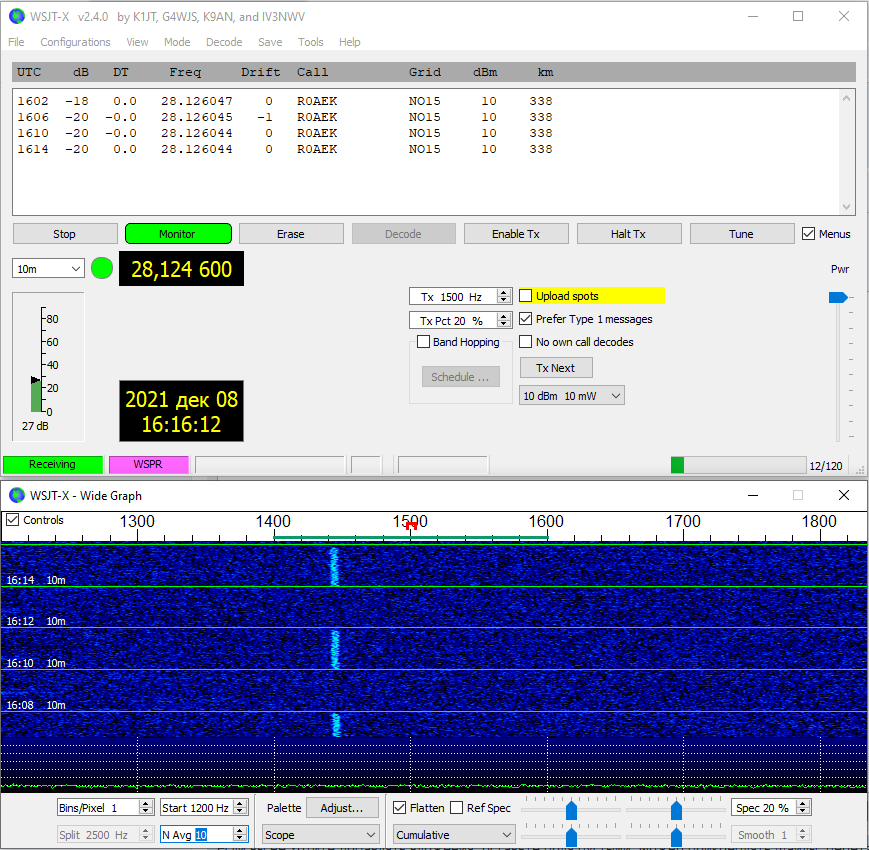Uncheck the Menus checkbox
869x850 pixels.
809,234
